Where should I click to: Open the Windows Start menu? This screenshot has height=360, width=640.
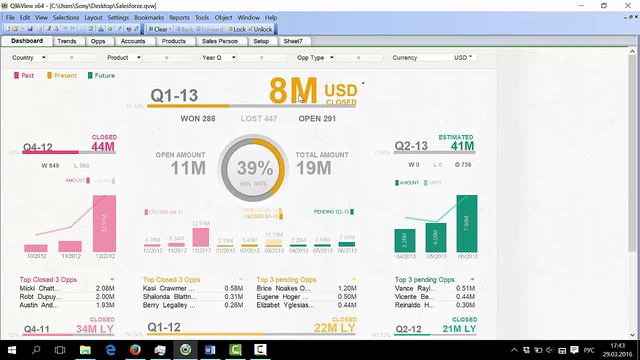12,350
